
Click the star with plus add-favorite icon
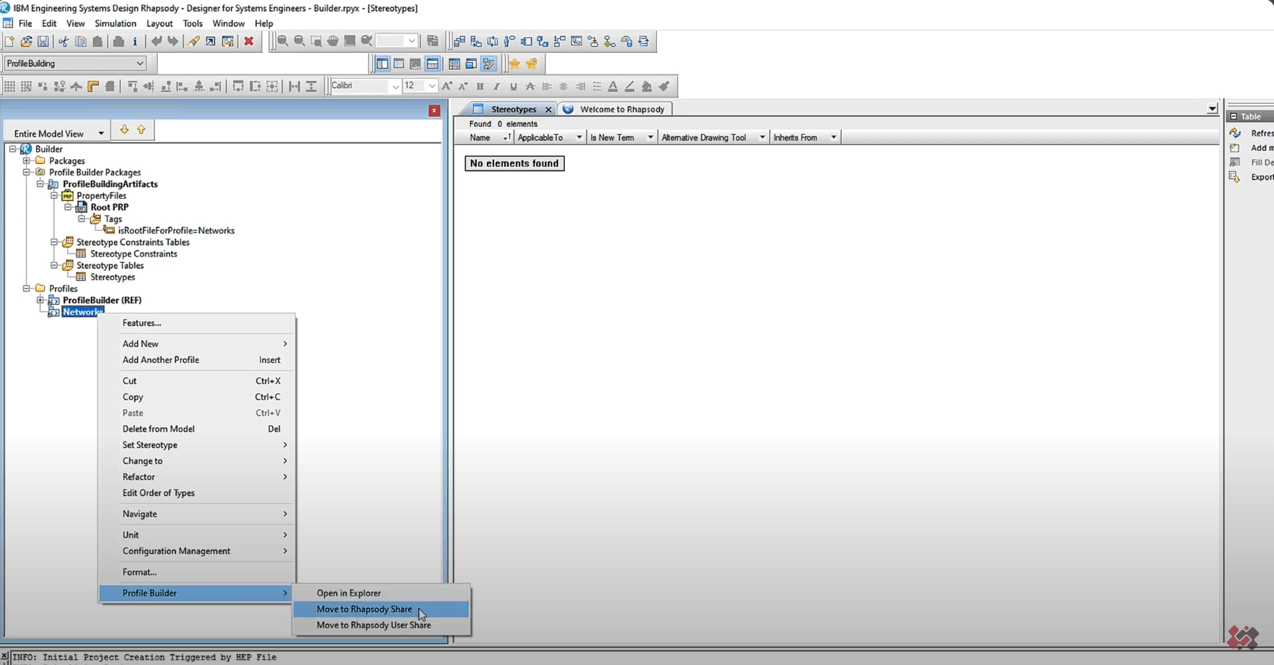coord(532,64)
